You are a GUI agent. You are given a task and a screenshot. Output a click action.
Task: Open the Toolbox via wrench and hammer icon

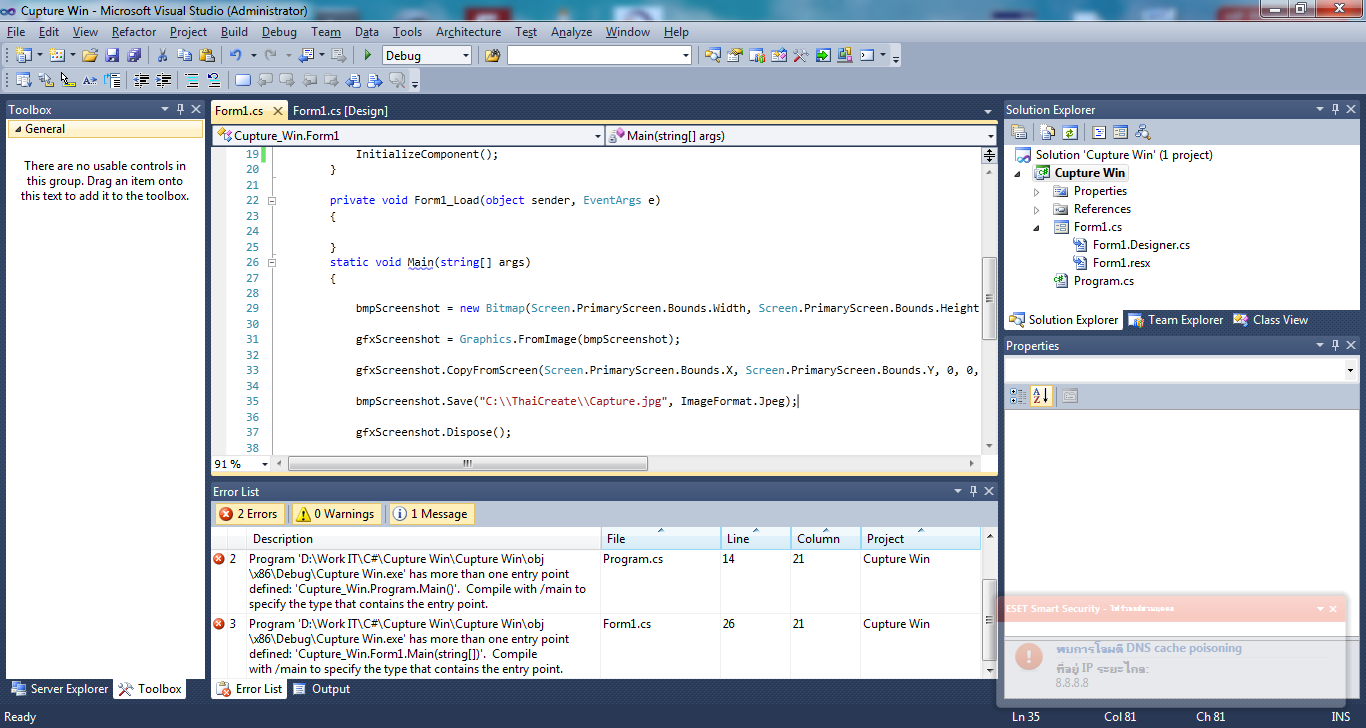point(800,55)
